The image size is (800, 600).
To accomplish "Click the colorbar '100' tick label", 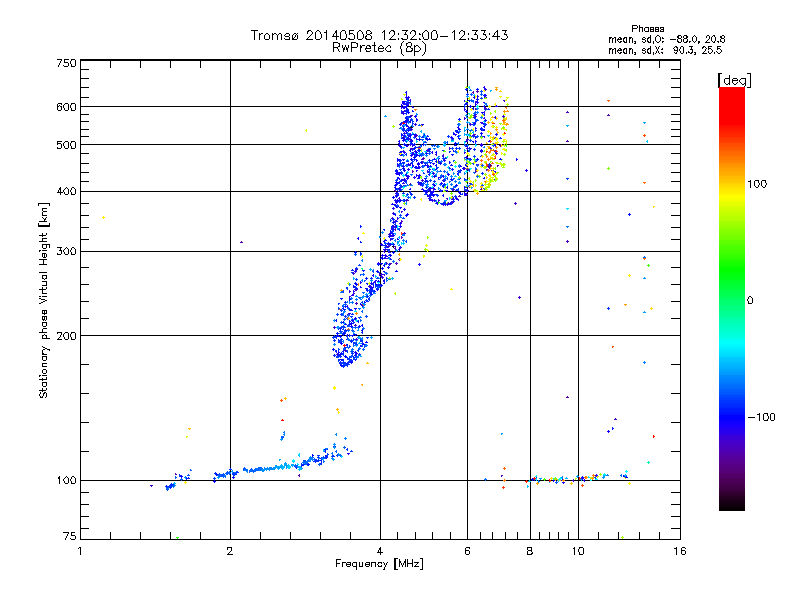I will [x=757, y=184].
